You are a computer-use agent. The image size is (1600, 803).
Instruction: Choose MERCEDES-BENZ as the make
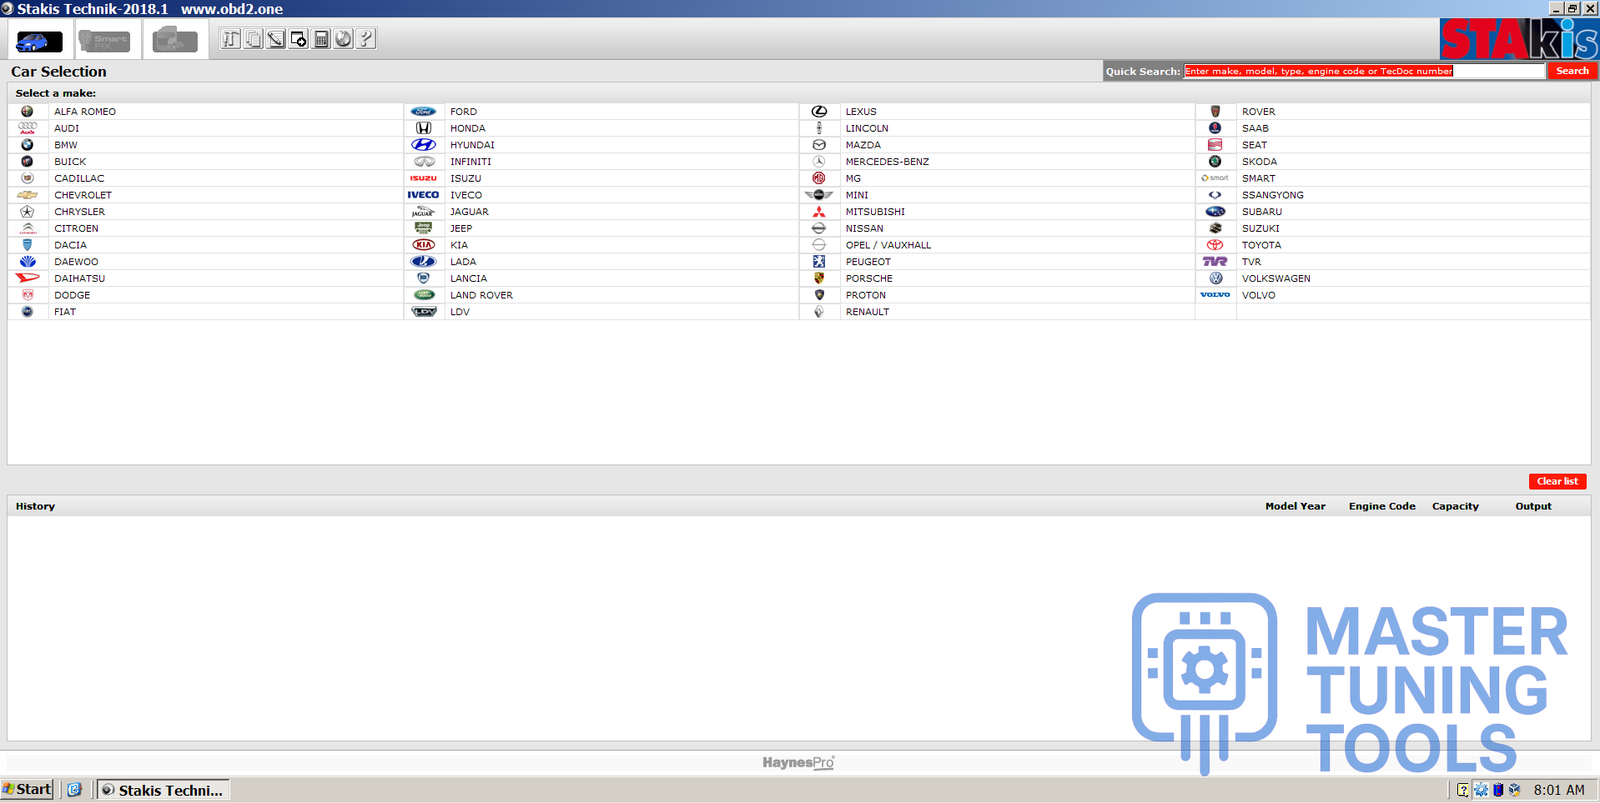pyautogui.click(x=887, y=162)
